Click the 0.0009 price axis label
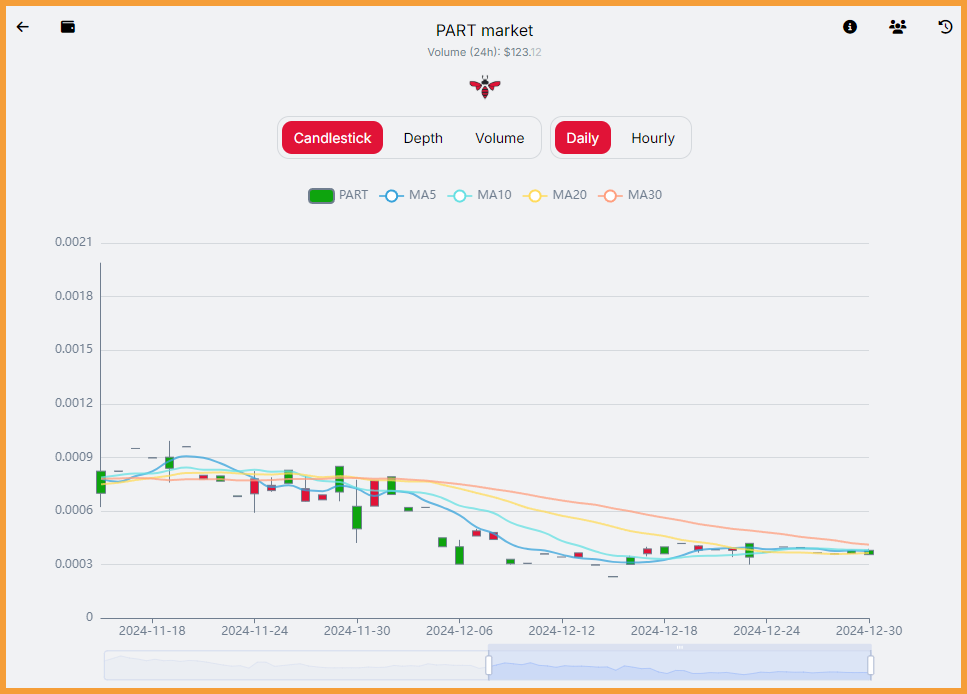The width and height of the screenshot is (967, 694). (x=73, y=457)
